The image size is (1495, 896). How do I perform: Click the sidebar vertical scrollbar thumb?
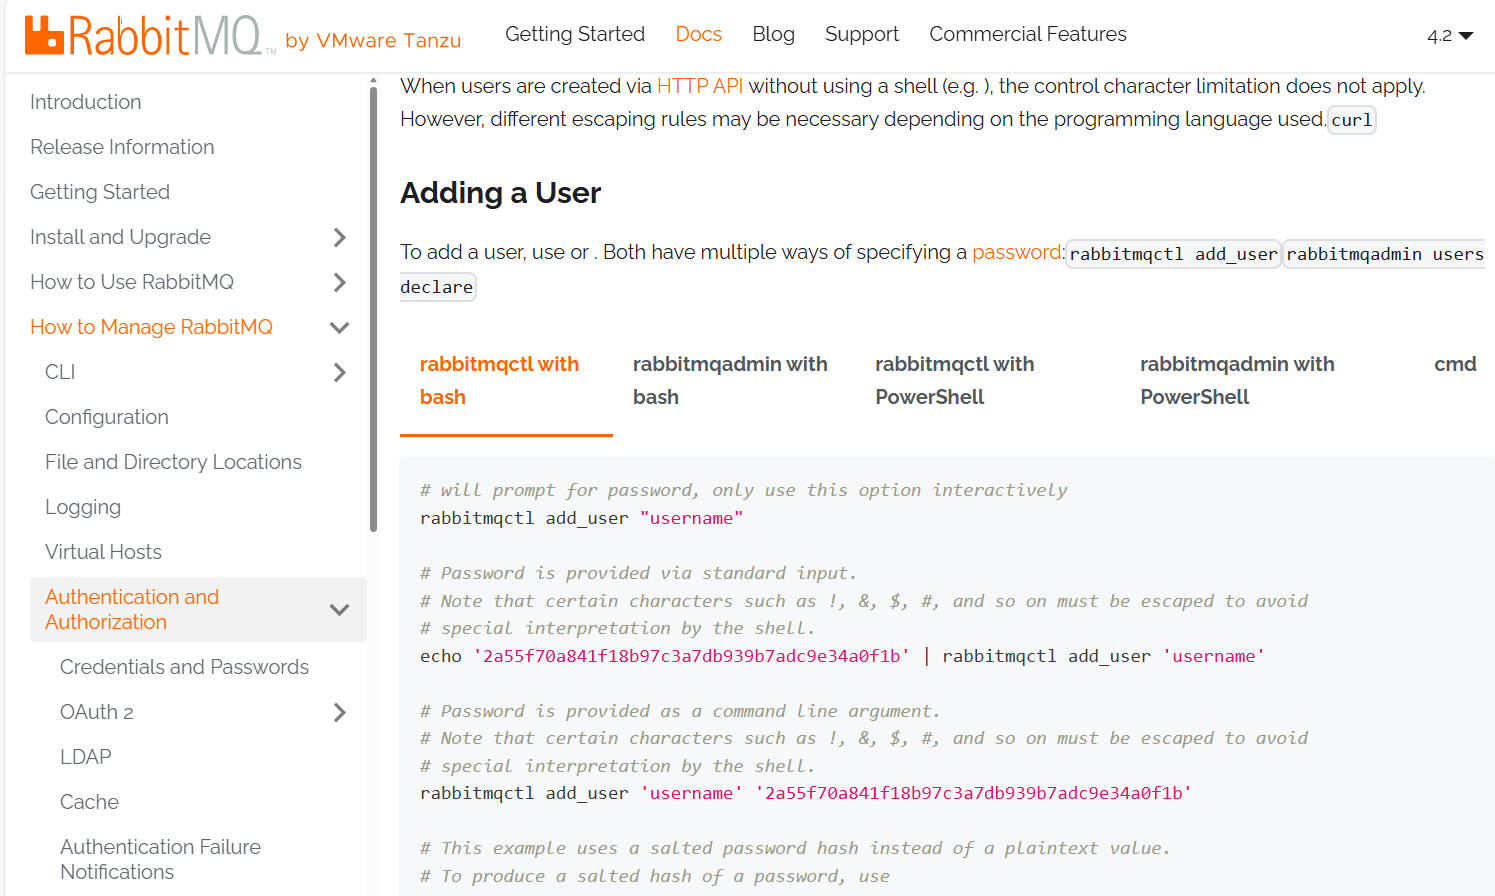[373, 310]
